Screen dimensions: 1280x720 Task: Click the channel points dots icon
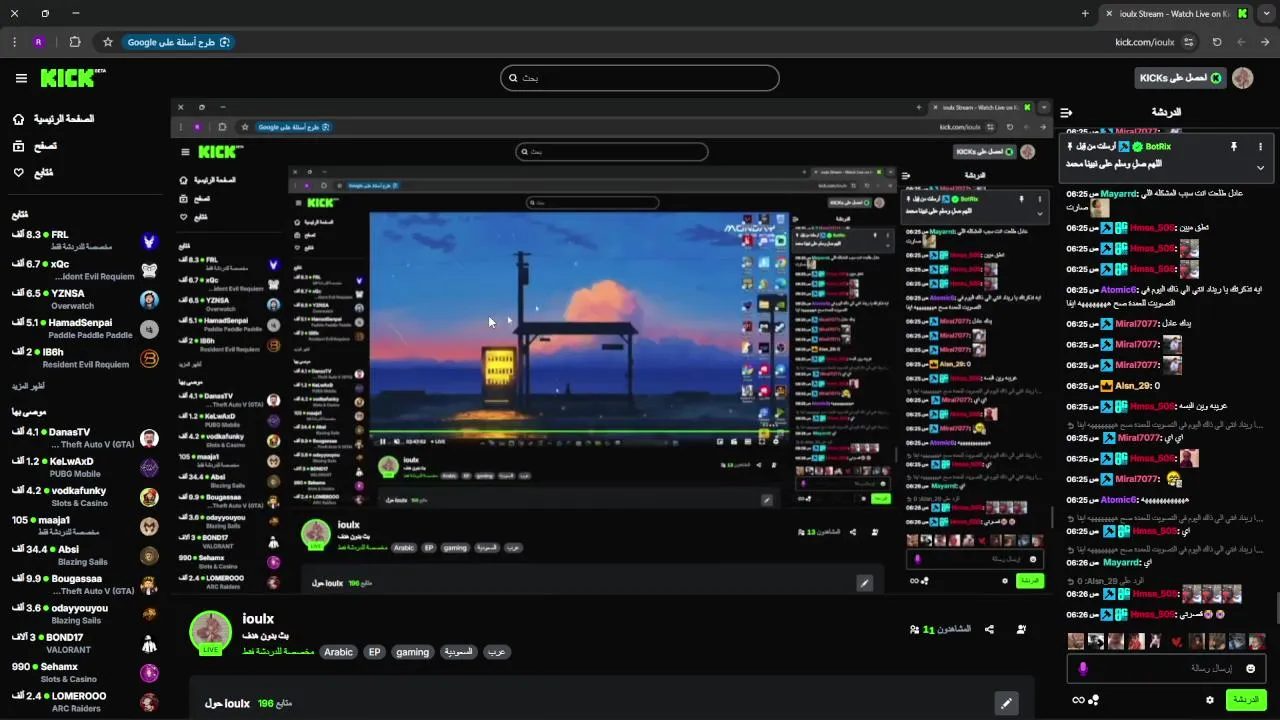coord(1094,700)
